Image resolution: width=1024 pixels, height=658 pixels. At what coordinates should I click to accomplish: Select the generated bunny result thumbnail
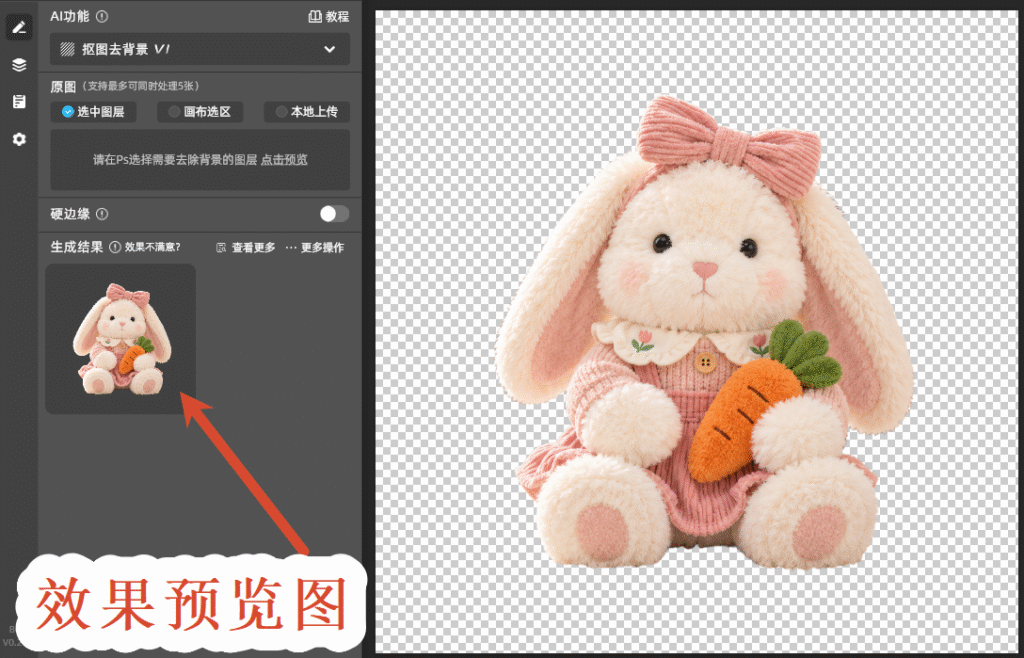120,339
